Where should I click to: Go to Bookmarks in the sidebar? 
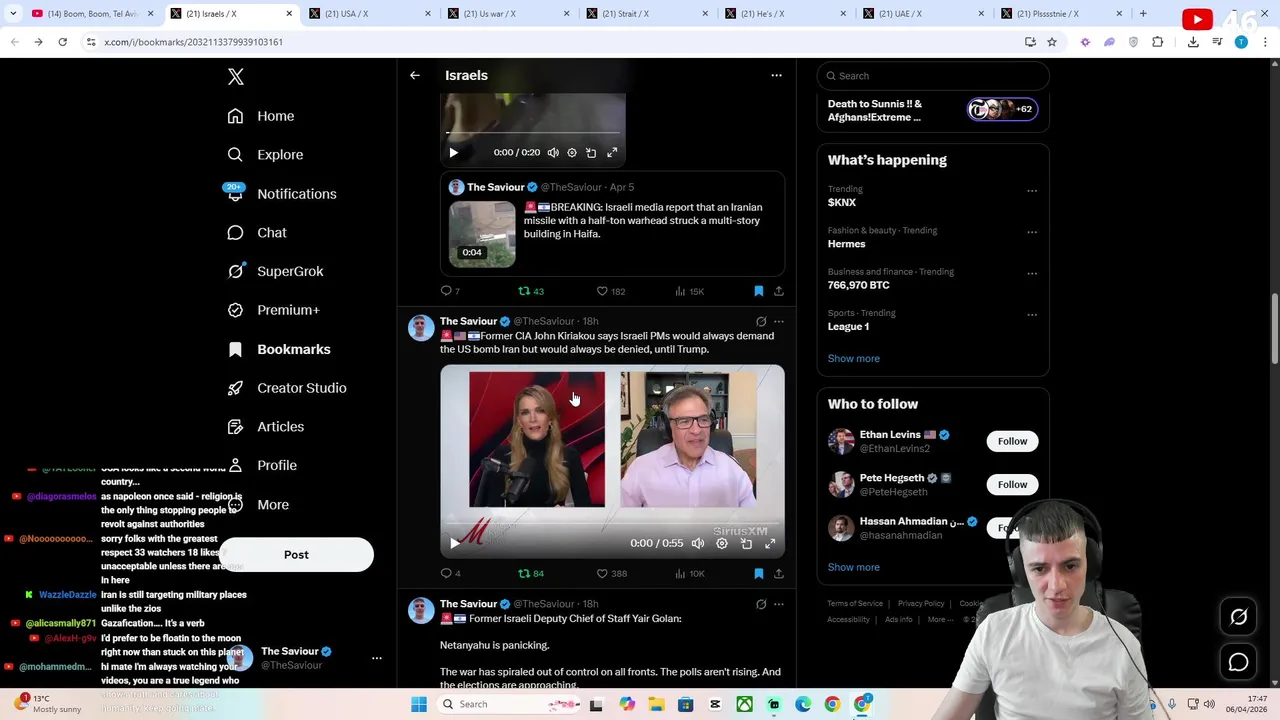click(x=279, y=349)
